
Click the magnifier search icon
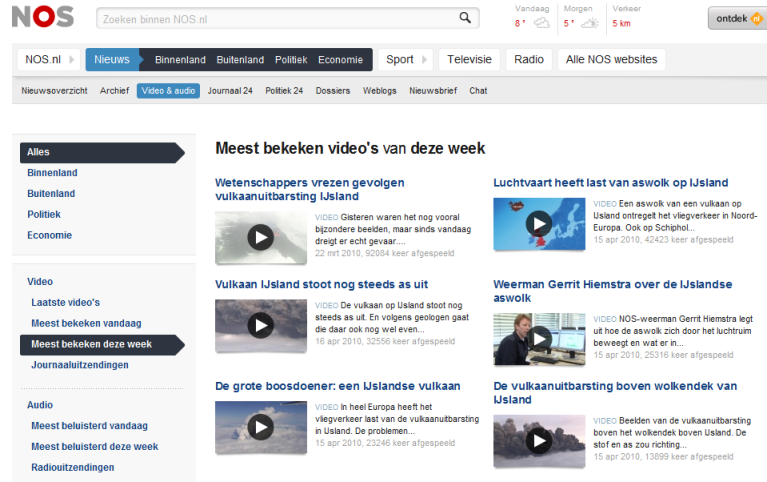[465, 18]
